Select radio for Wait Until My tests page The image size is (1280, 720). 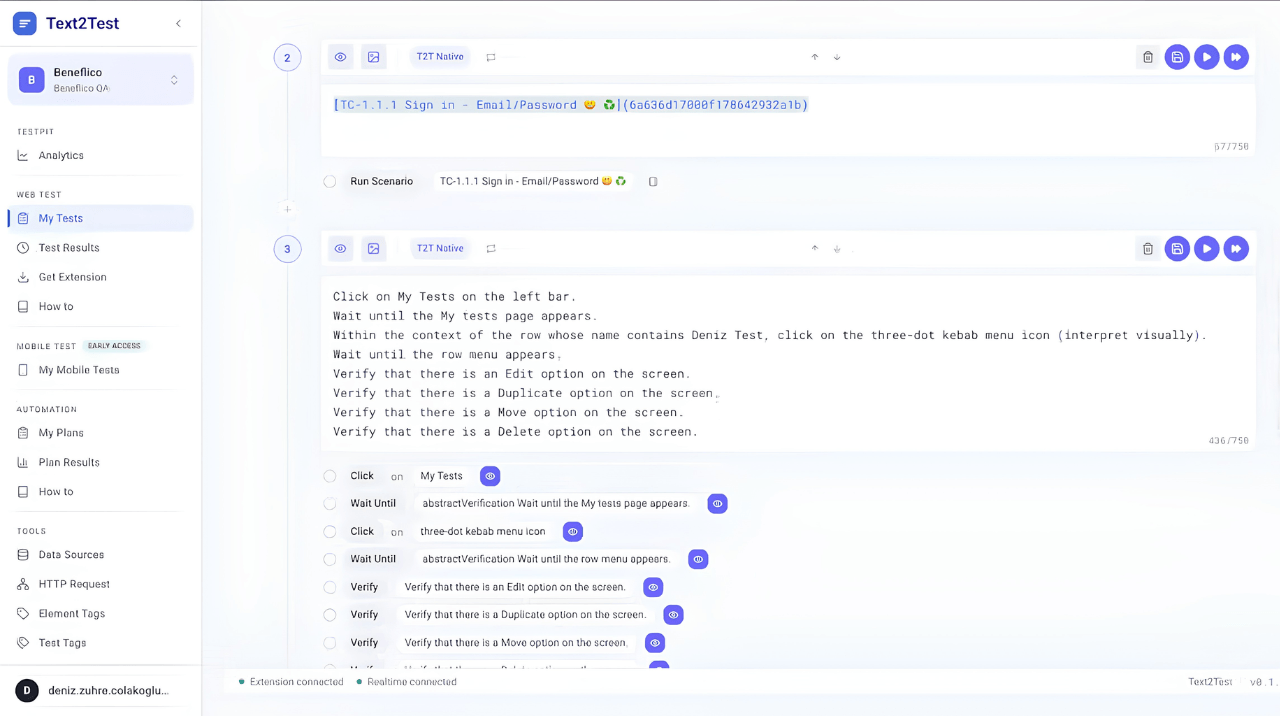(329, 504)
